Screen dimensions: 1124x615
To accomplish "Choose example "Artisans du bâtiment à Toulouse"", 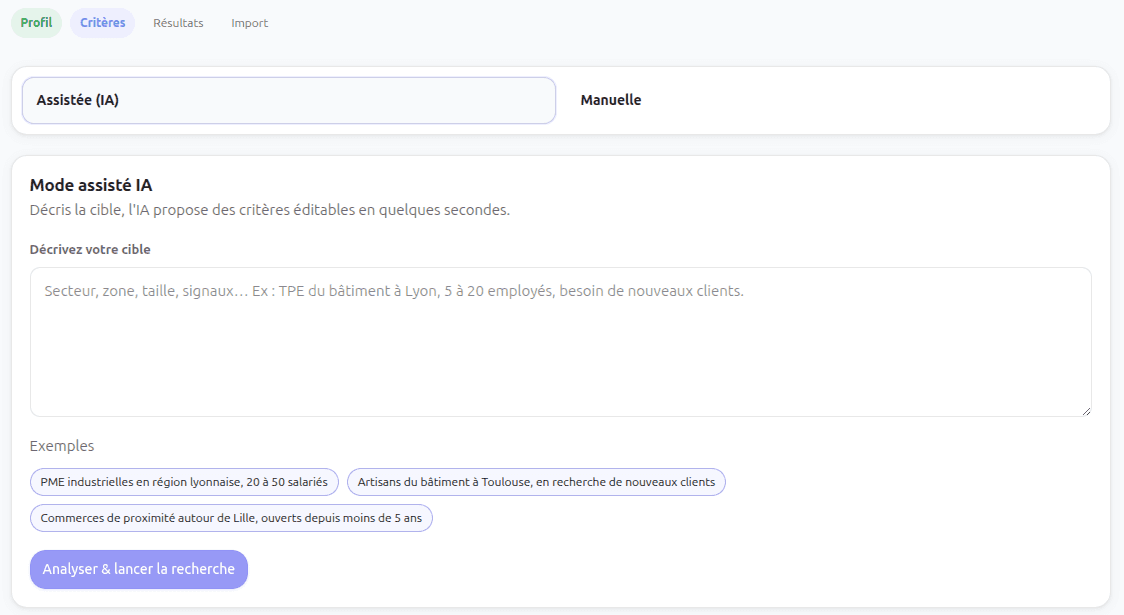I will 536,481.
